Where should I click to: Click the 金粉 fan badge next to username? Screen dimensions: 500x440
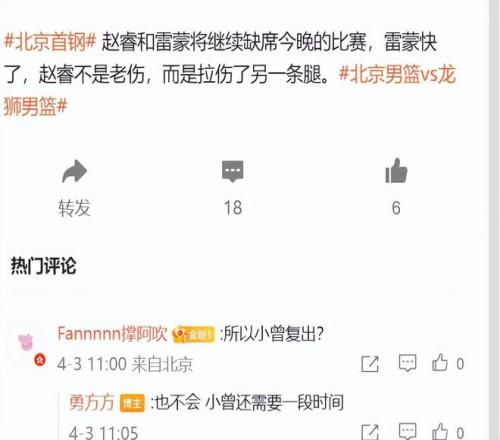[193, 334]
